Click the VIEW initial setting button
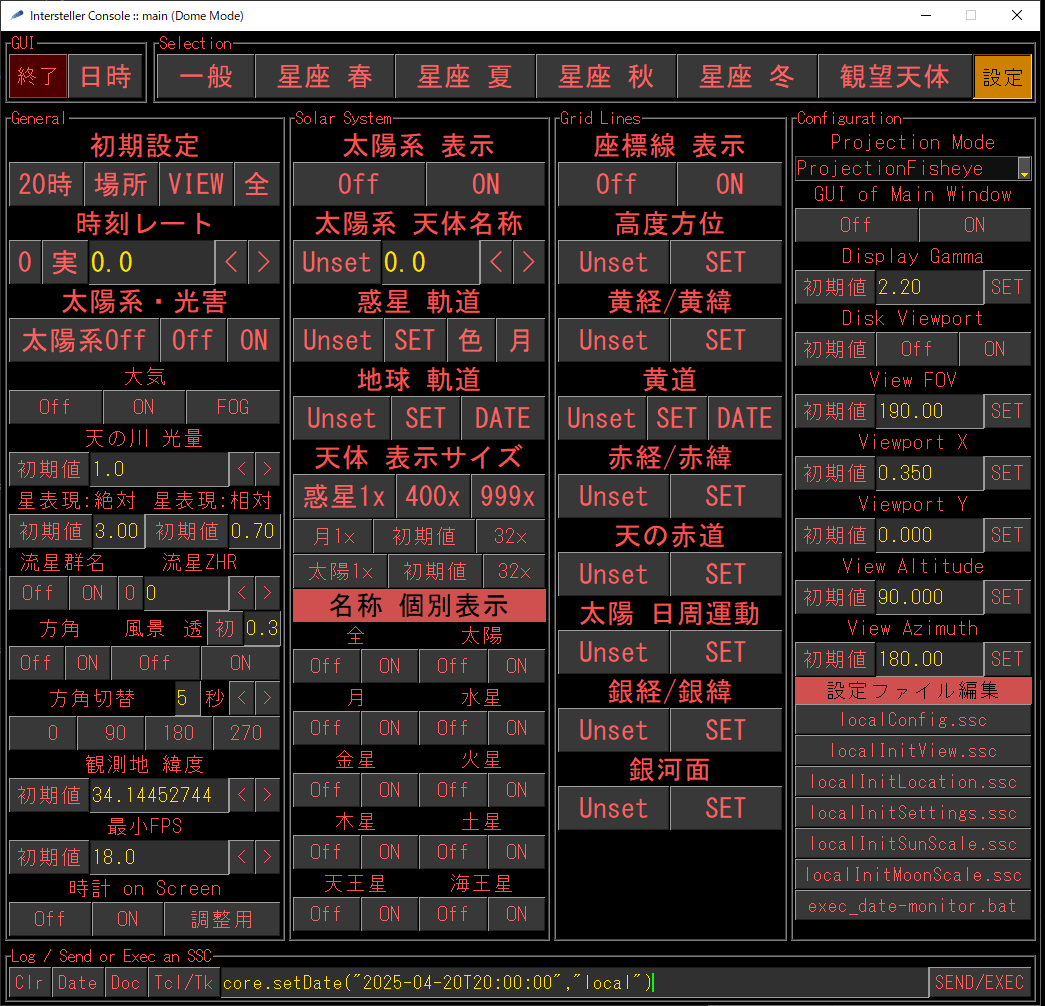The image size is (1045, 1006). click(x=196, y=184)
